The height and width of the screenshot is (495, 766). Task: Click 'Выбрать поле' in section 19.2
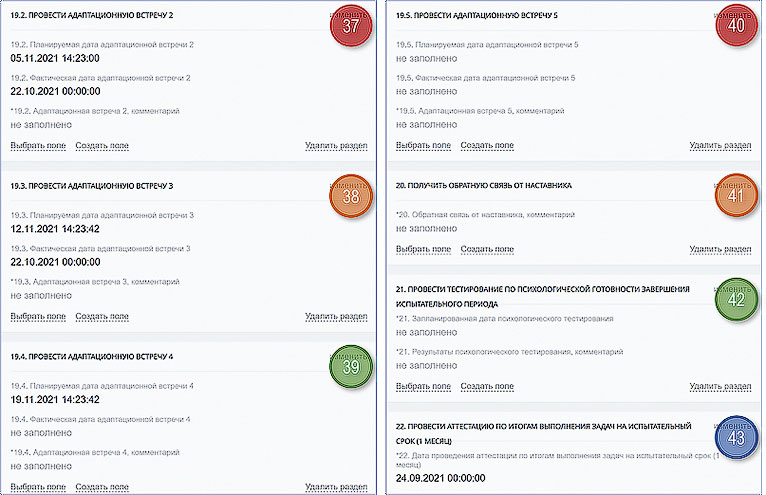point(38,146)
